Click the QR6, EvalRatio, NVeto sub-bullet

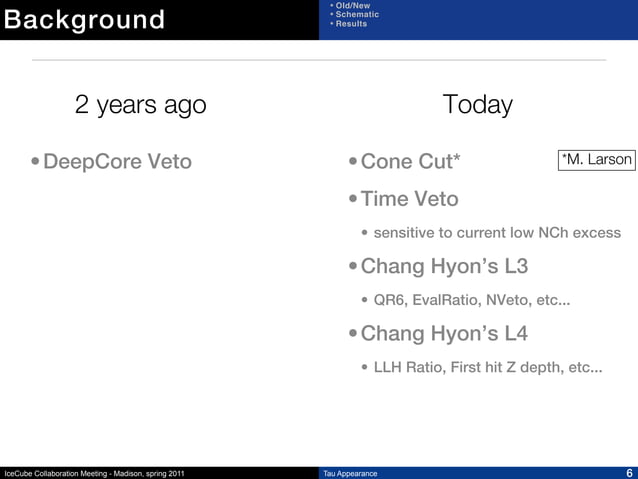(472, 300)
